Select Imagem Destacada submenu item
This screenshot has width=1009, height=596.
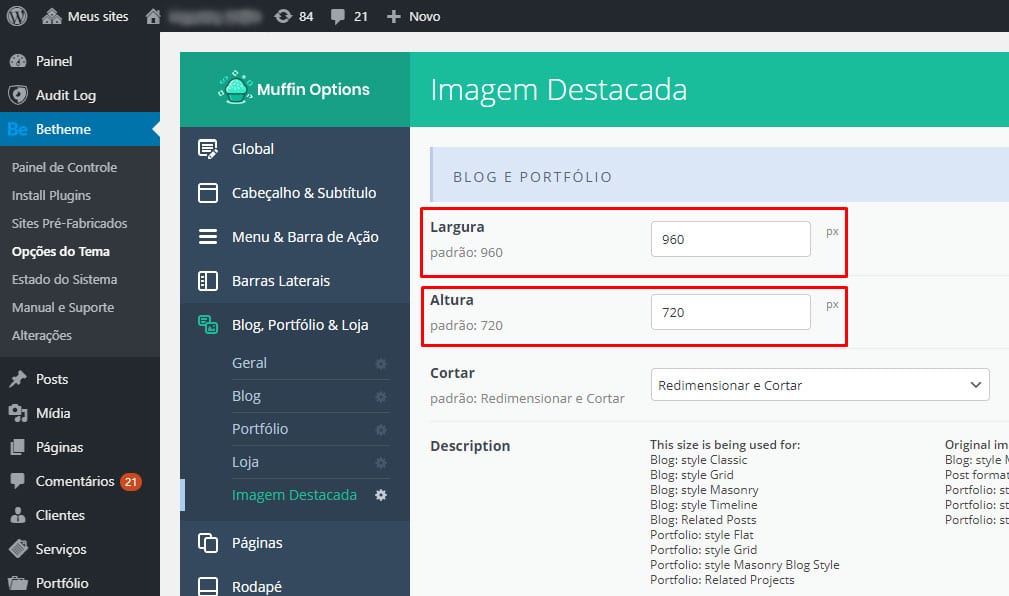click(x=294, y=495)
